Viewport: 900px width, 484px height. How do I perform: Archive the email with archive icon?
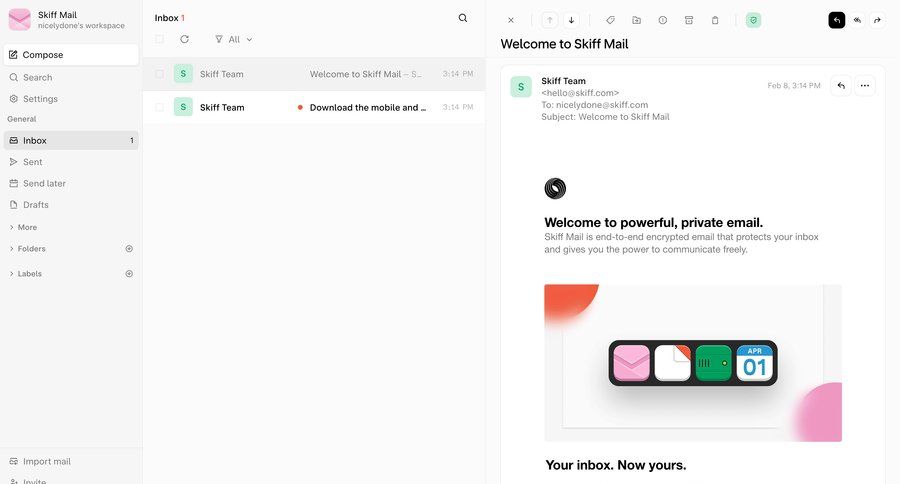tap(689, 20)
